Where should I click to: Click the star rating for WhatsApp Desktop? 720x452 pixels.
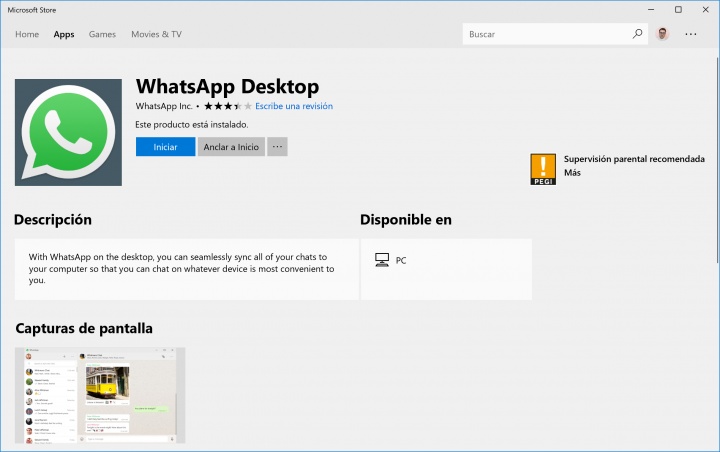coord(228,106)
